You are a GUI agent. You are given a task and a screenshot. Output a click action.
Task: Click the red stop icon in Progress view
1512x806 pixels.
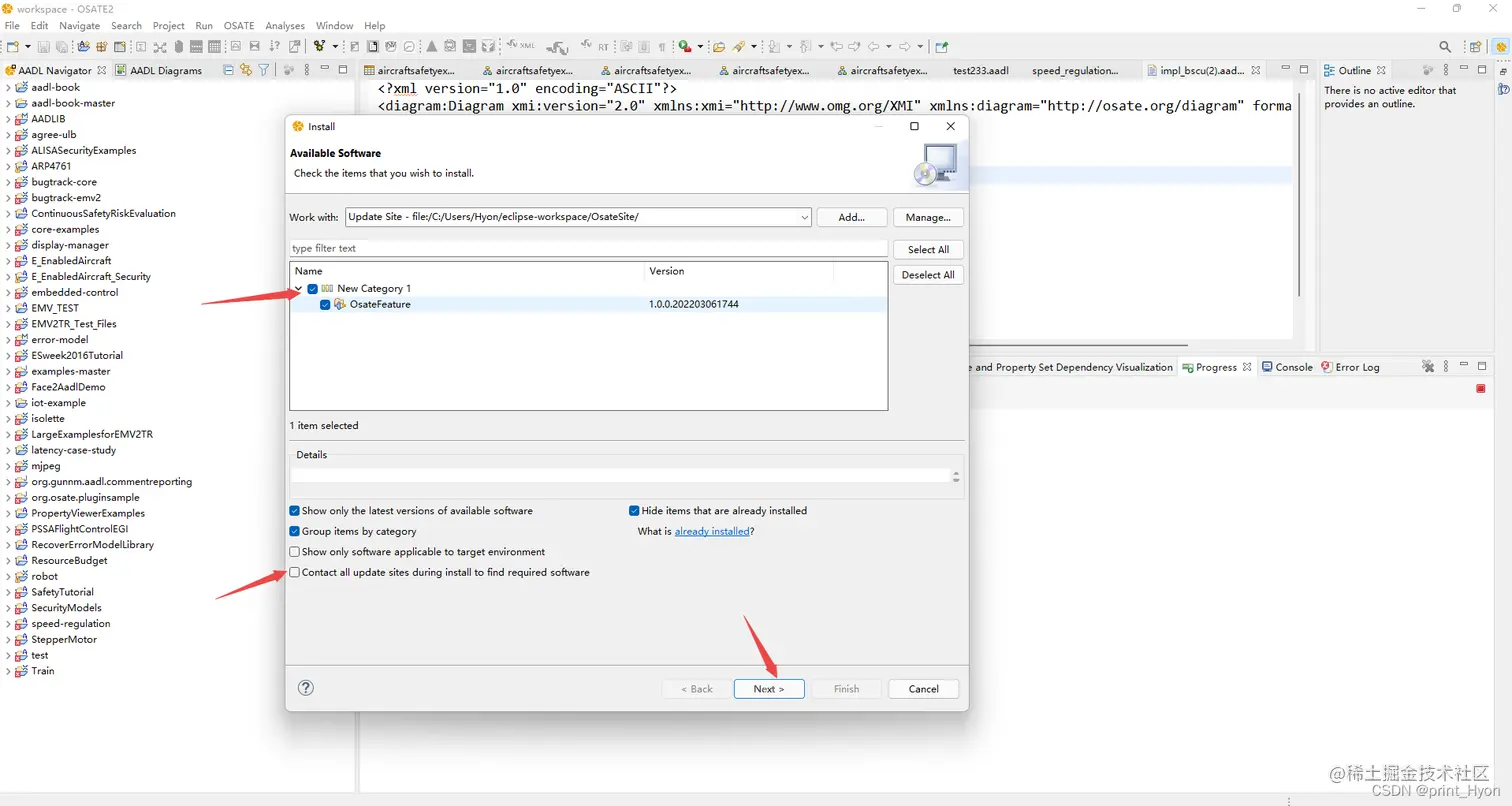[1481, 389]
